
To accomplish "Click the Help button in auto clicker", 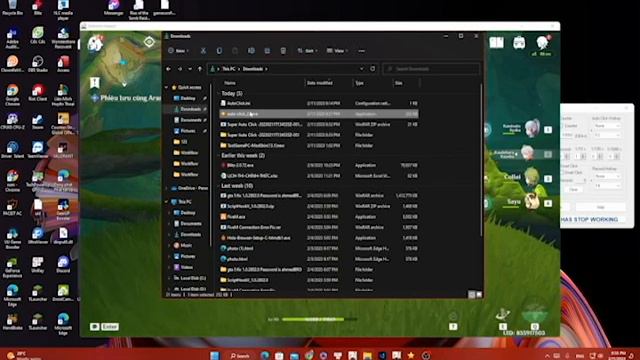I will click(600, 207).
